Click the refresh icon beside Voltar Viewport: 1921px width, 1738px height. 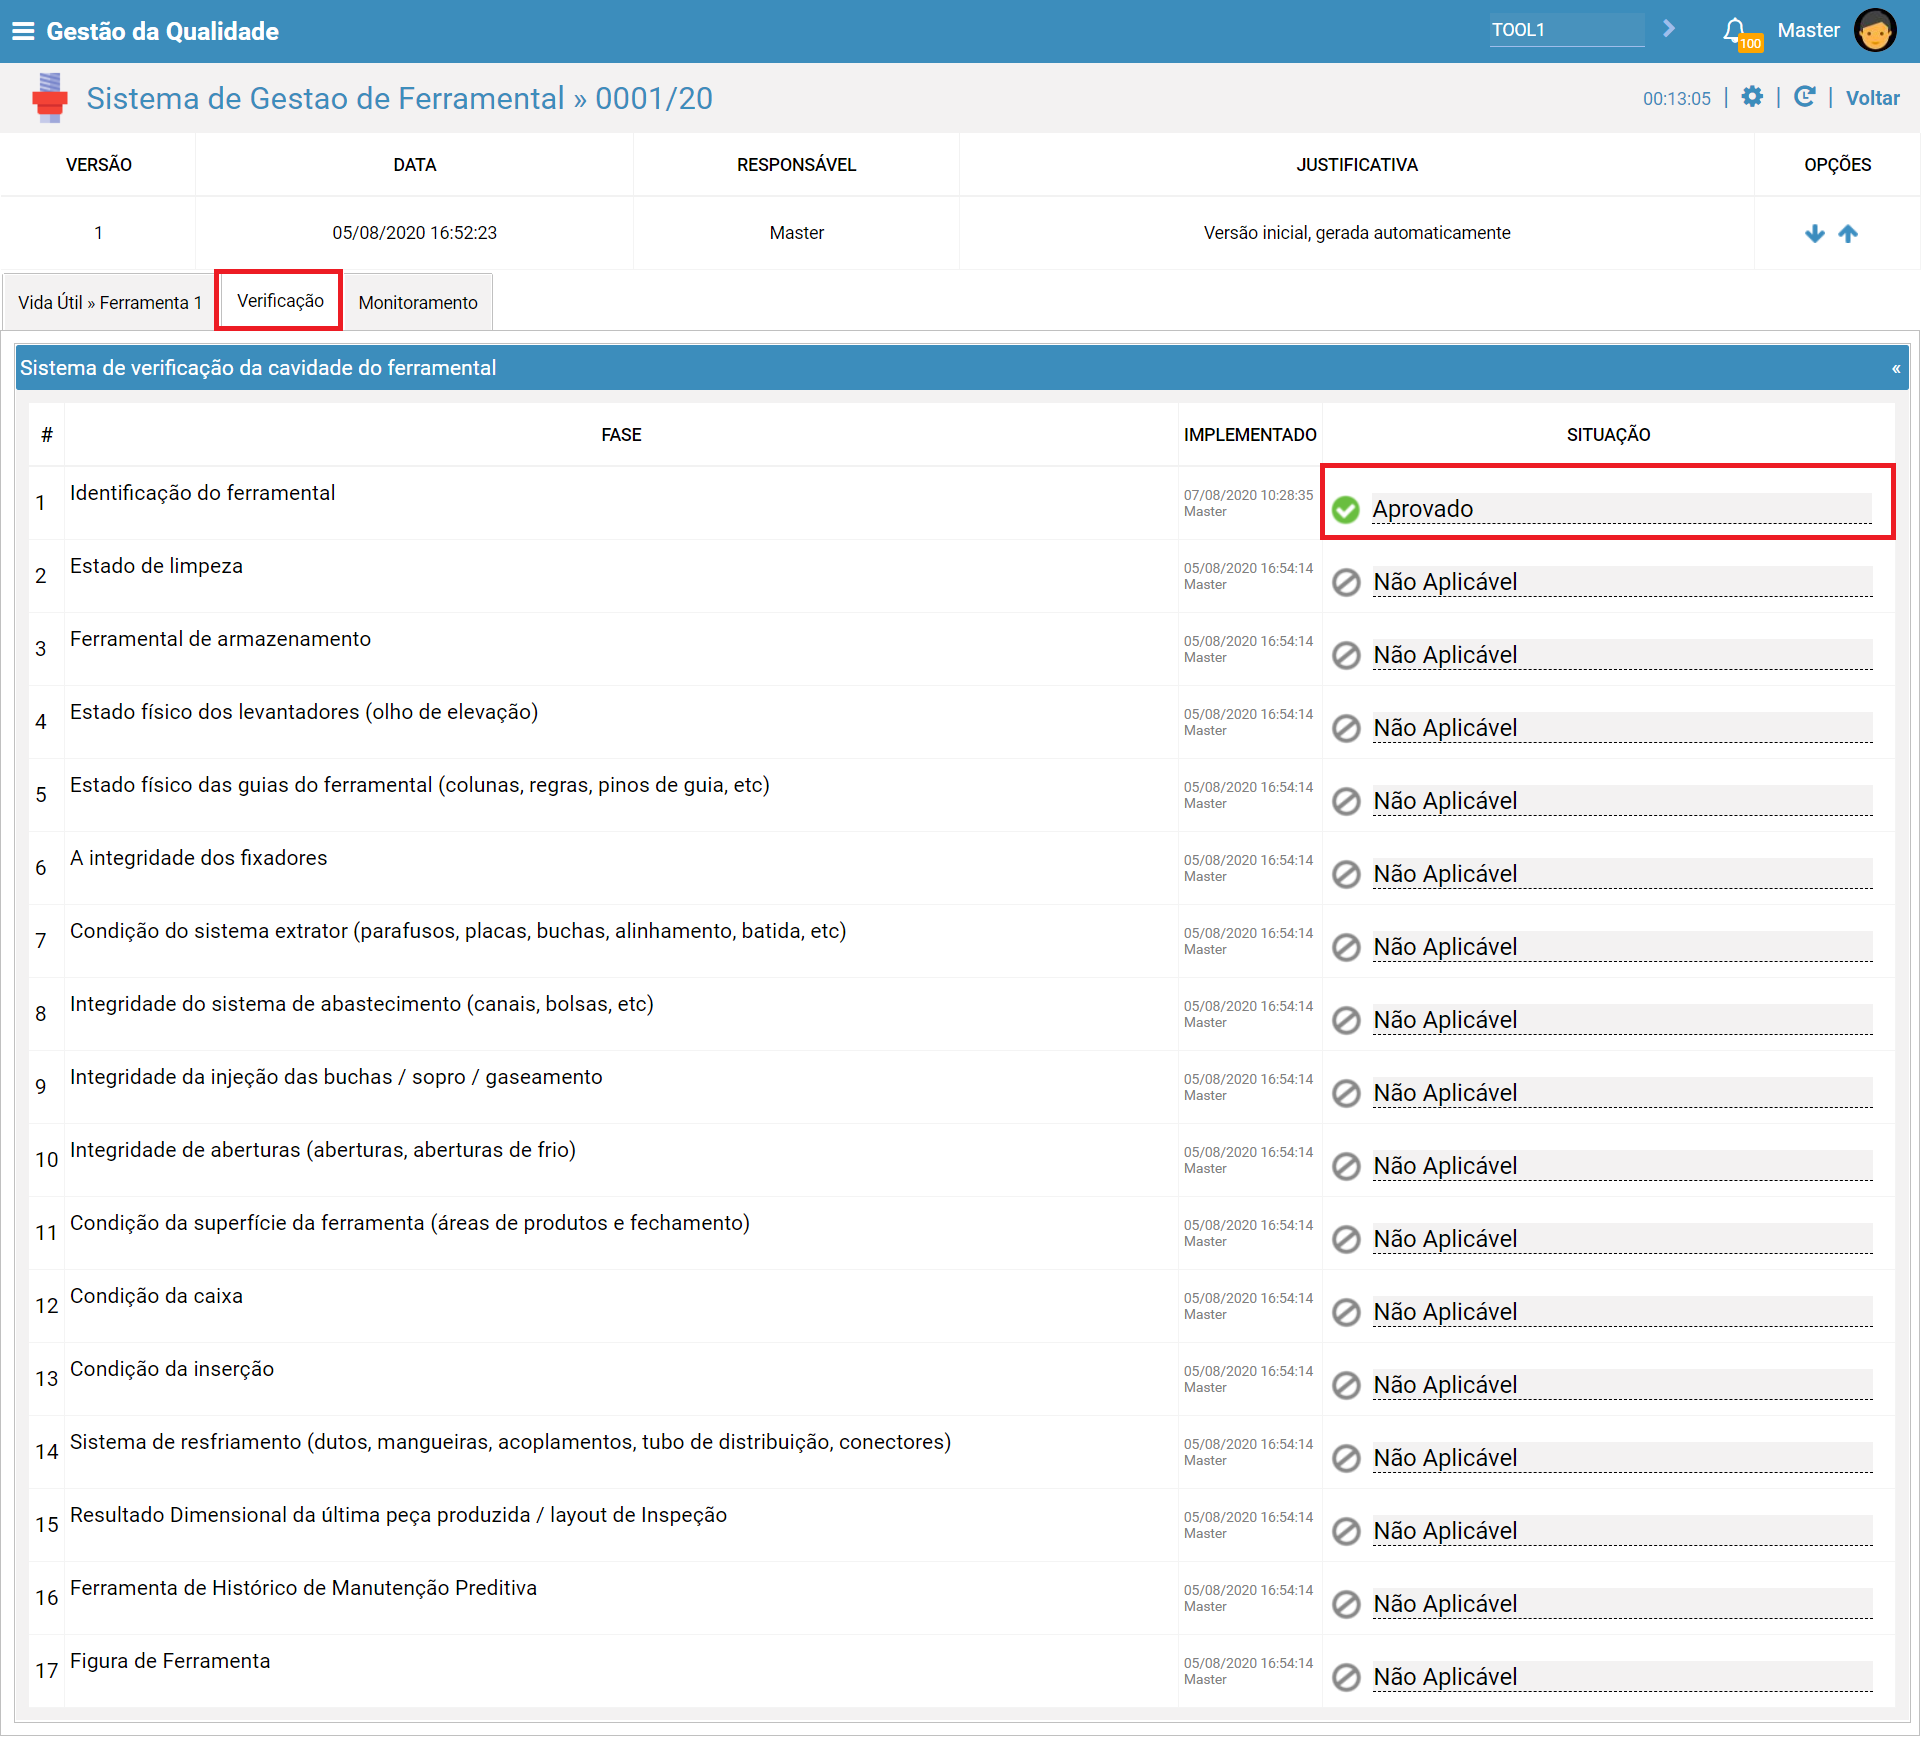tap(1805, 97)
